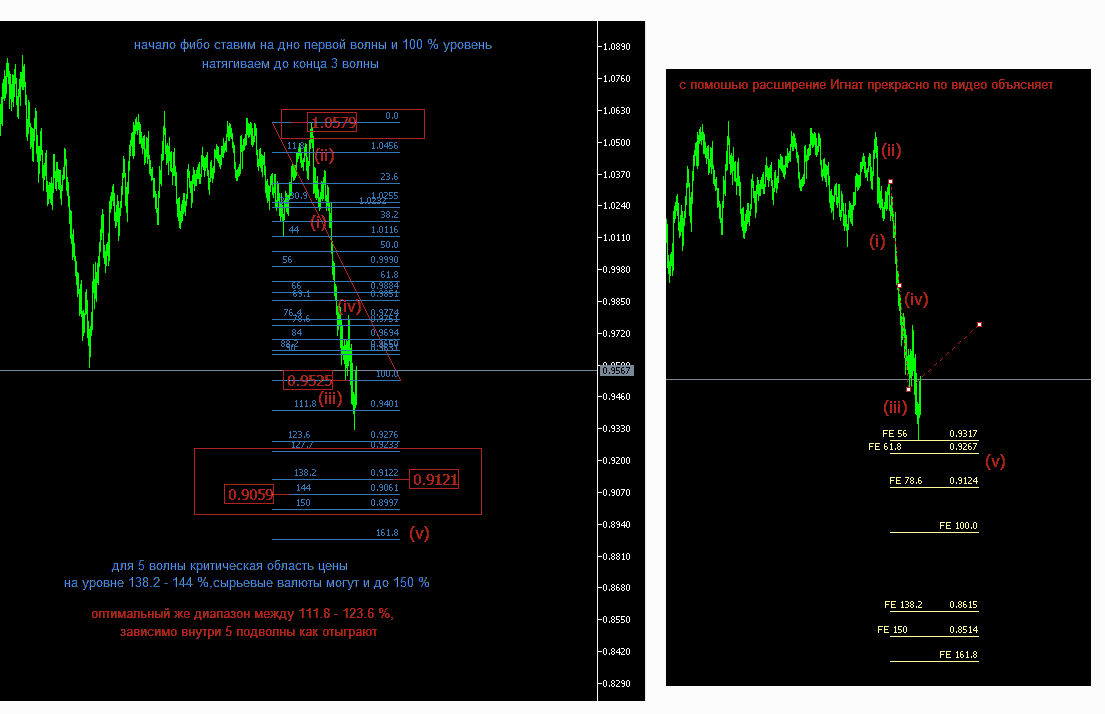The image size is (1105, 714).
Task: Click wave (iv) label in right chart
Action: [916, 299]
